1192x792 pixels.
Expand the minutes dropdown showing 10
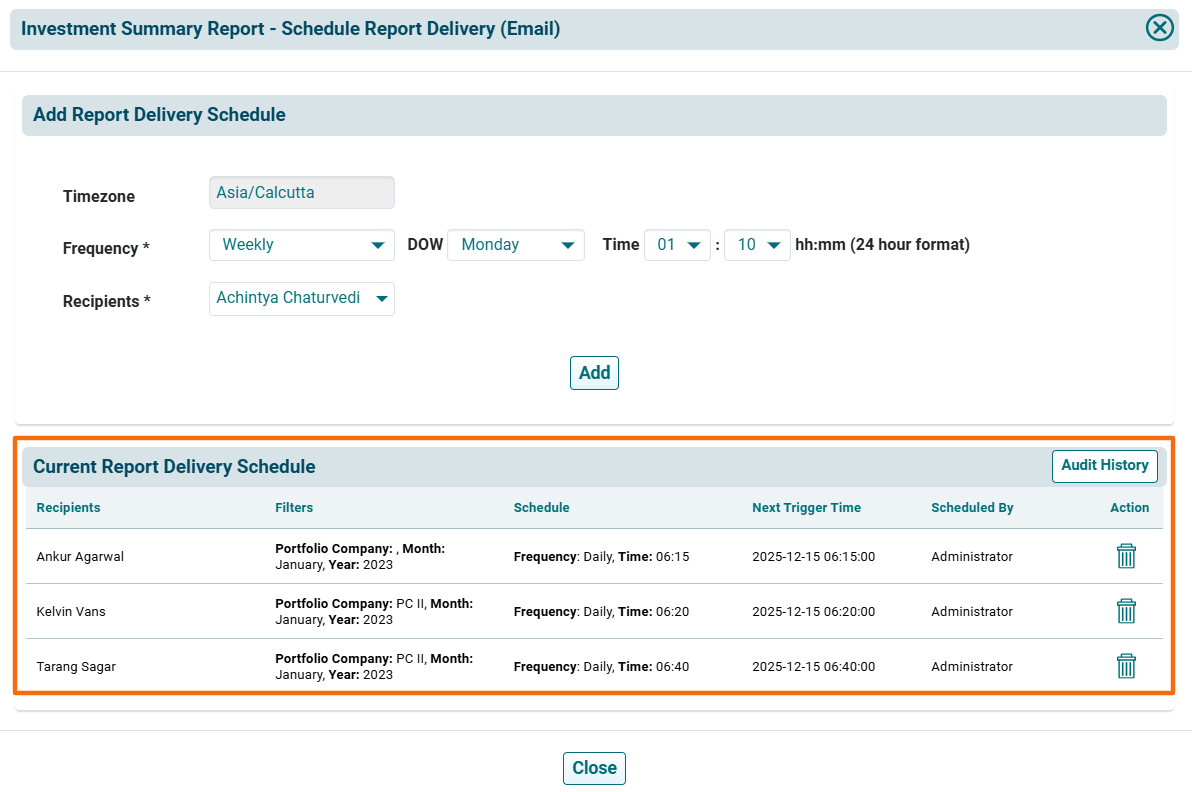click(757, 245)
